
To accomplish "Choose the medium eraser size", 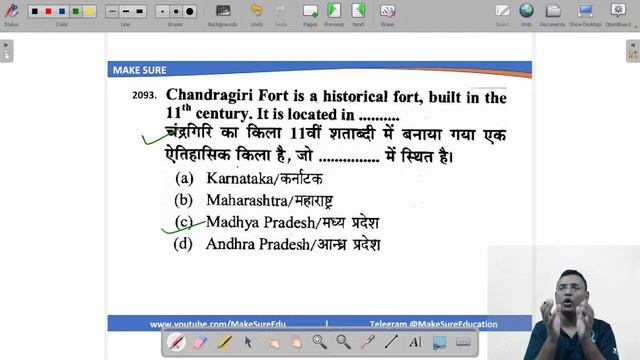I will coord(176,11).
